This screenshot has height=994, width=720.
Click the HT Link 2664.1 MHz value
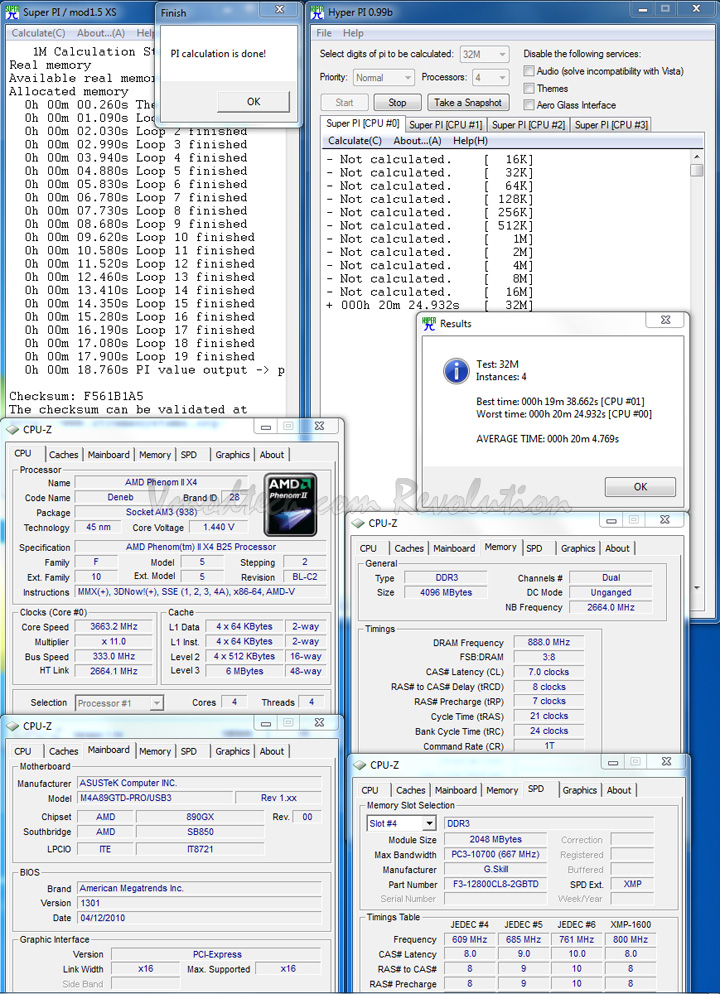pyautogui.click(x=114, y=671)
